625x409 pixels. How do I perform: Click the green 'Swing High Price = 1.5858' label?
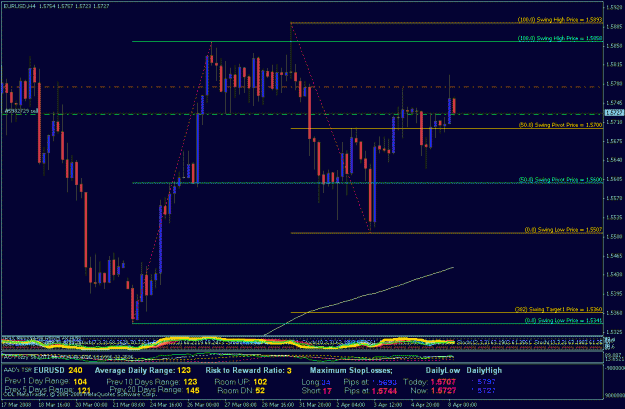click(x=560, y=38)
